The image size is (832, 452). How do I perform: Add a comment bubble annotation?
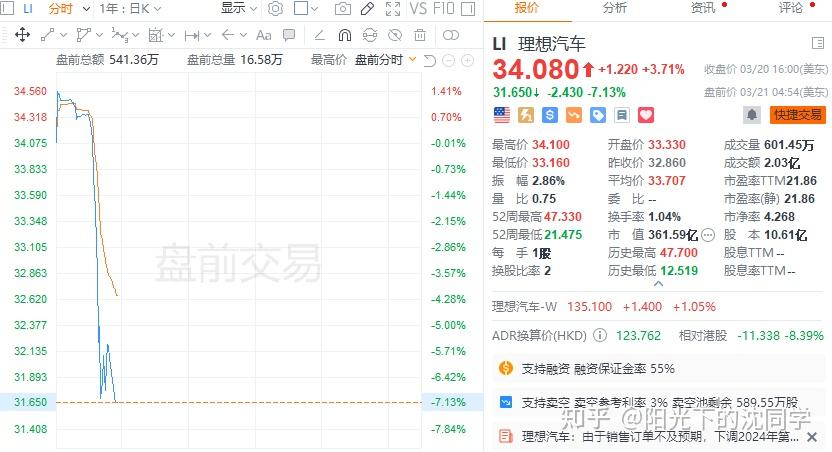[x=289, y=36]
